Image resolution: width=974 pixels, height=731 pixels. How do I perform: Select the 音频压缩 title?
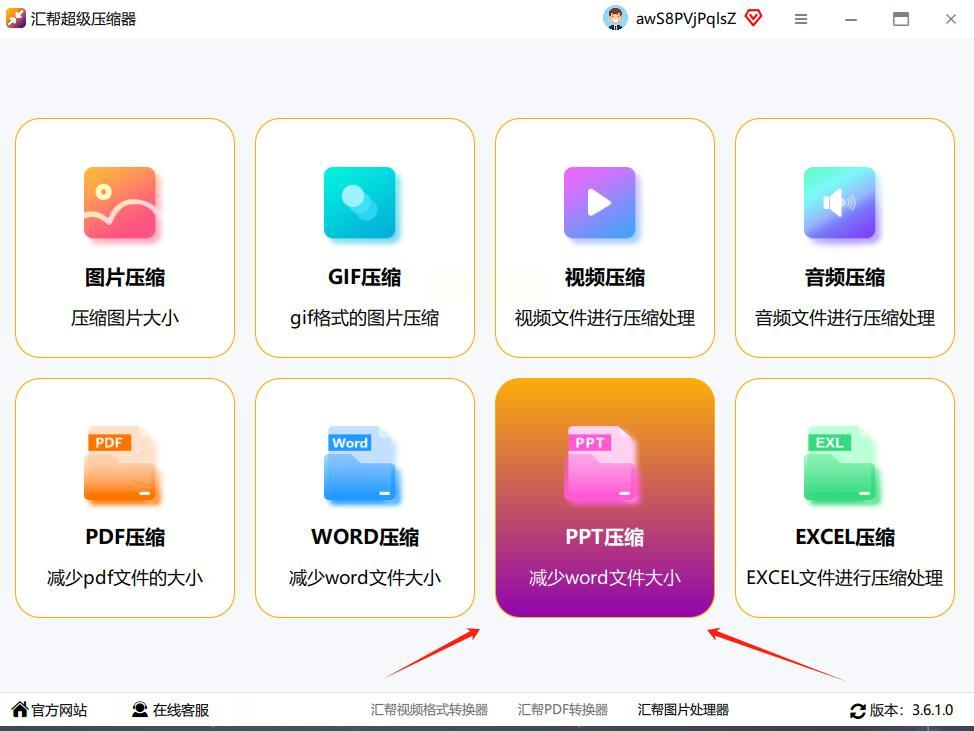(x=845, y=277)
